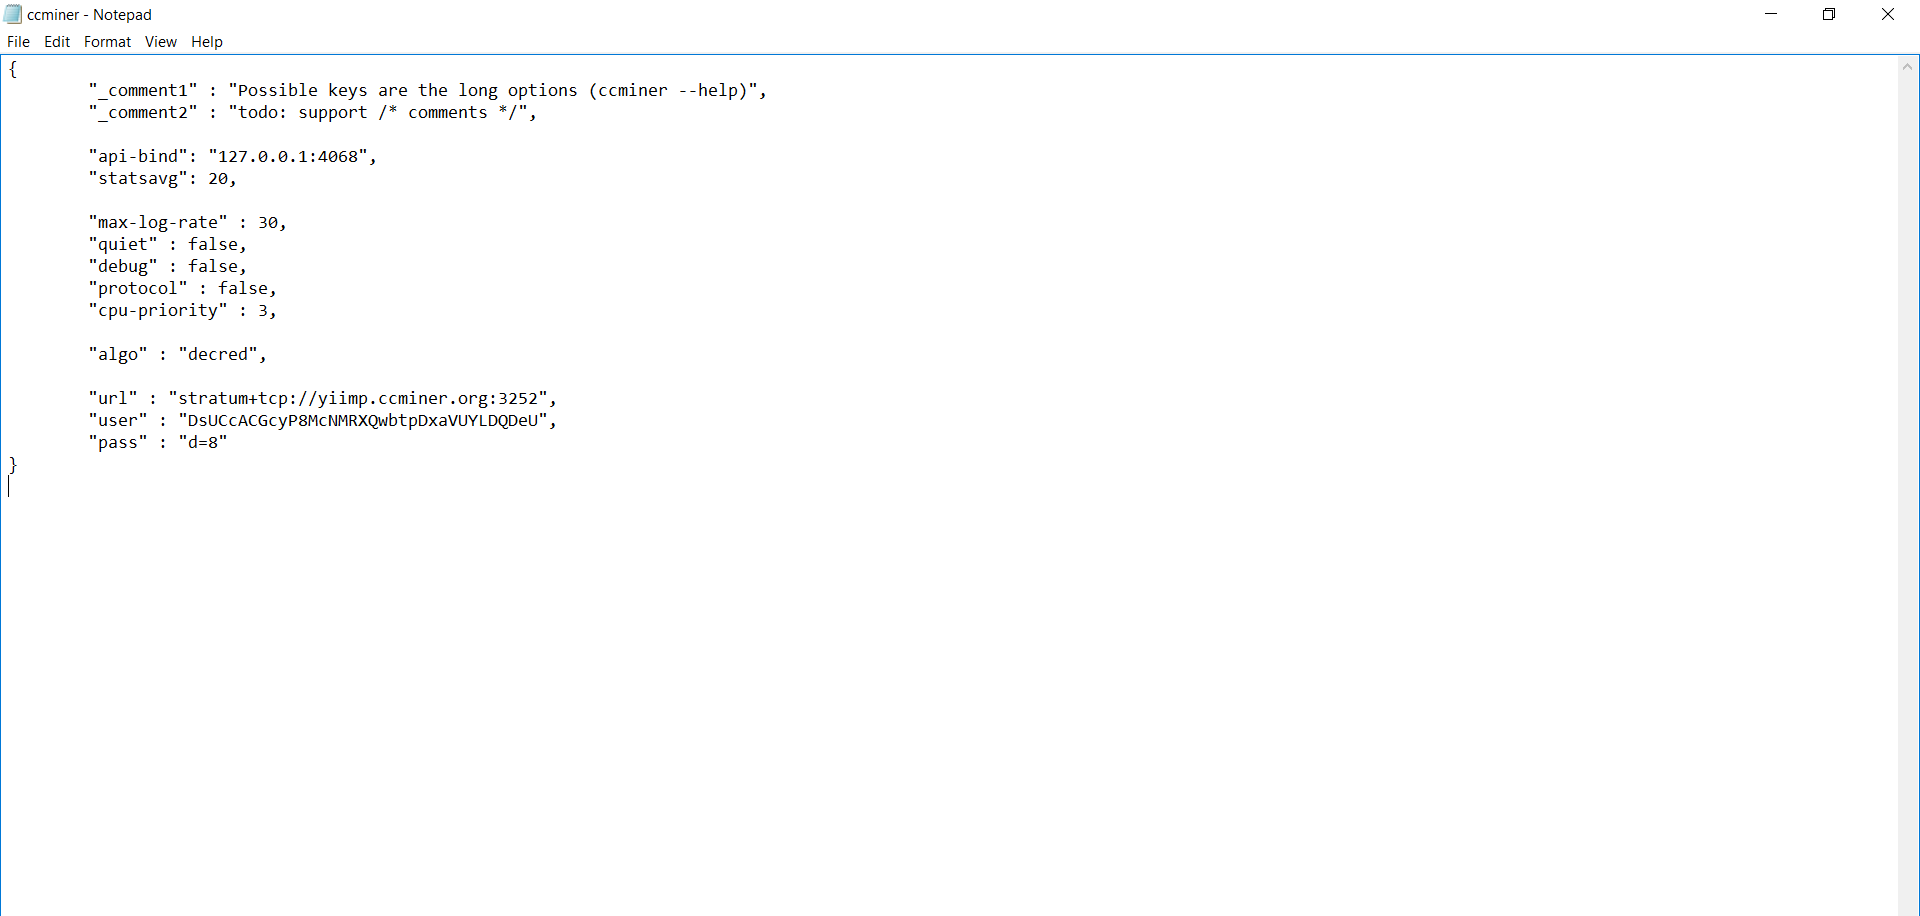
Task: Open the Format menu
Action: pos(107,42)
